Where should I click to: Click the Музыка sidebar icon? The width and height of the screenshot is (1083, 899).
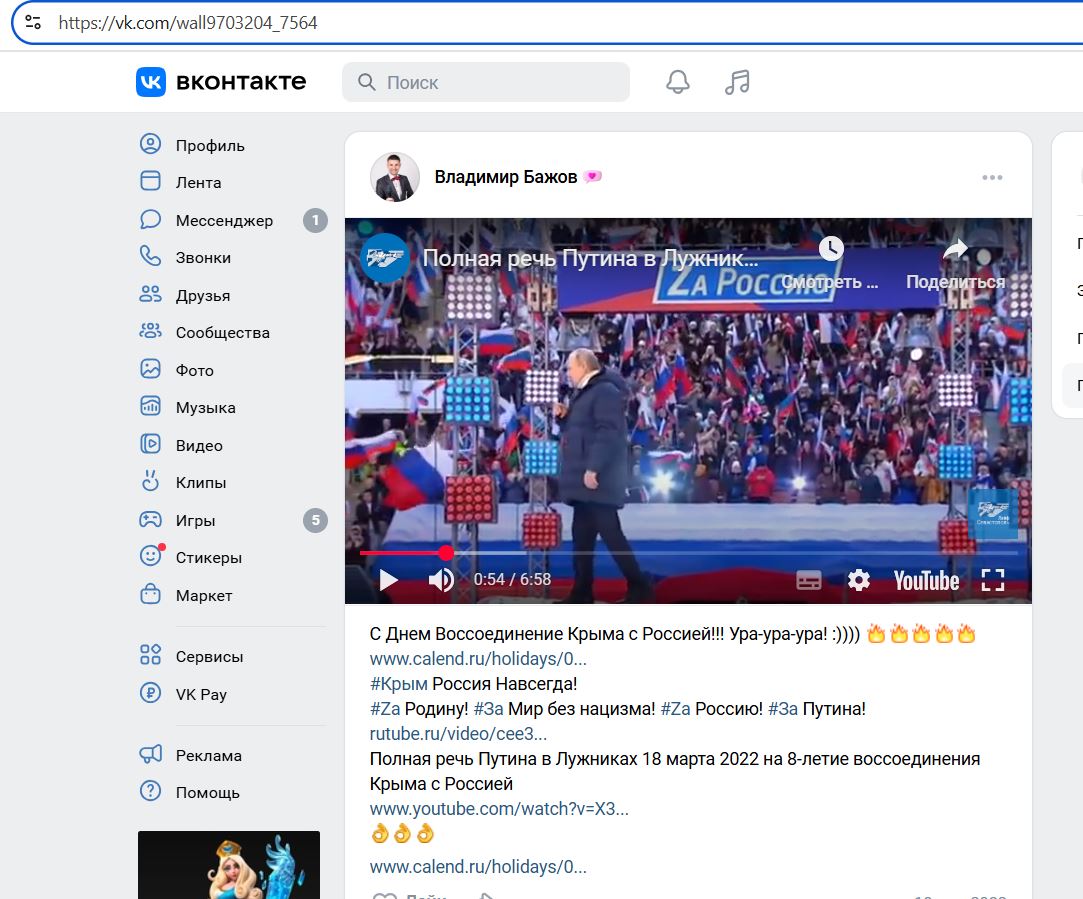click(151, 407)
